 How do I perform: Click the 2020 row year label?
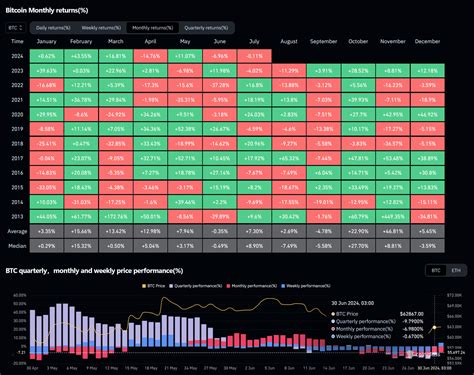tap(17, 114)
